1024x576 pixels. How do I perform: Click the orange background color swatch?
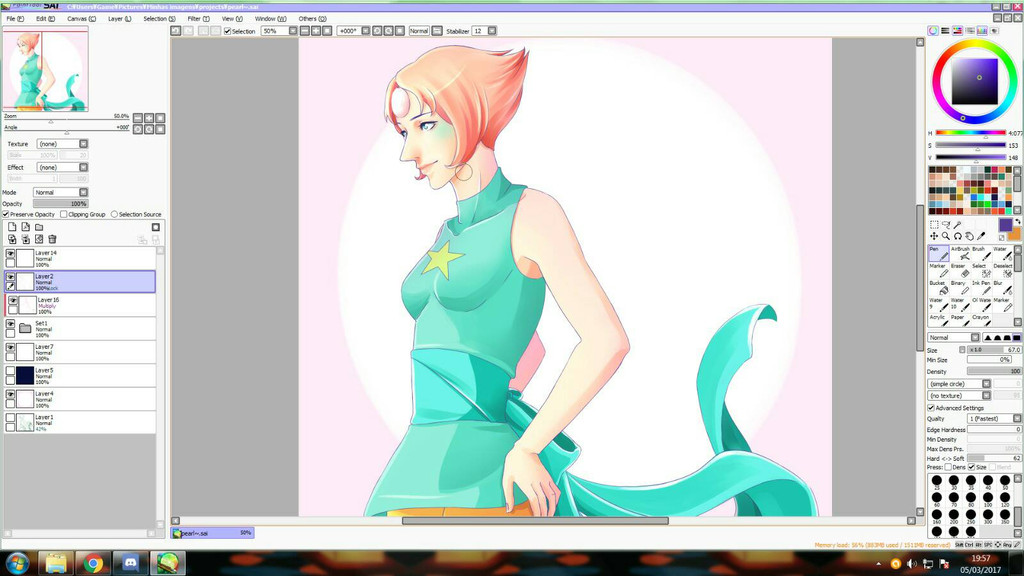(1015, 234)
